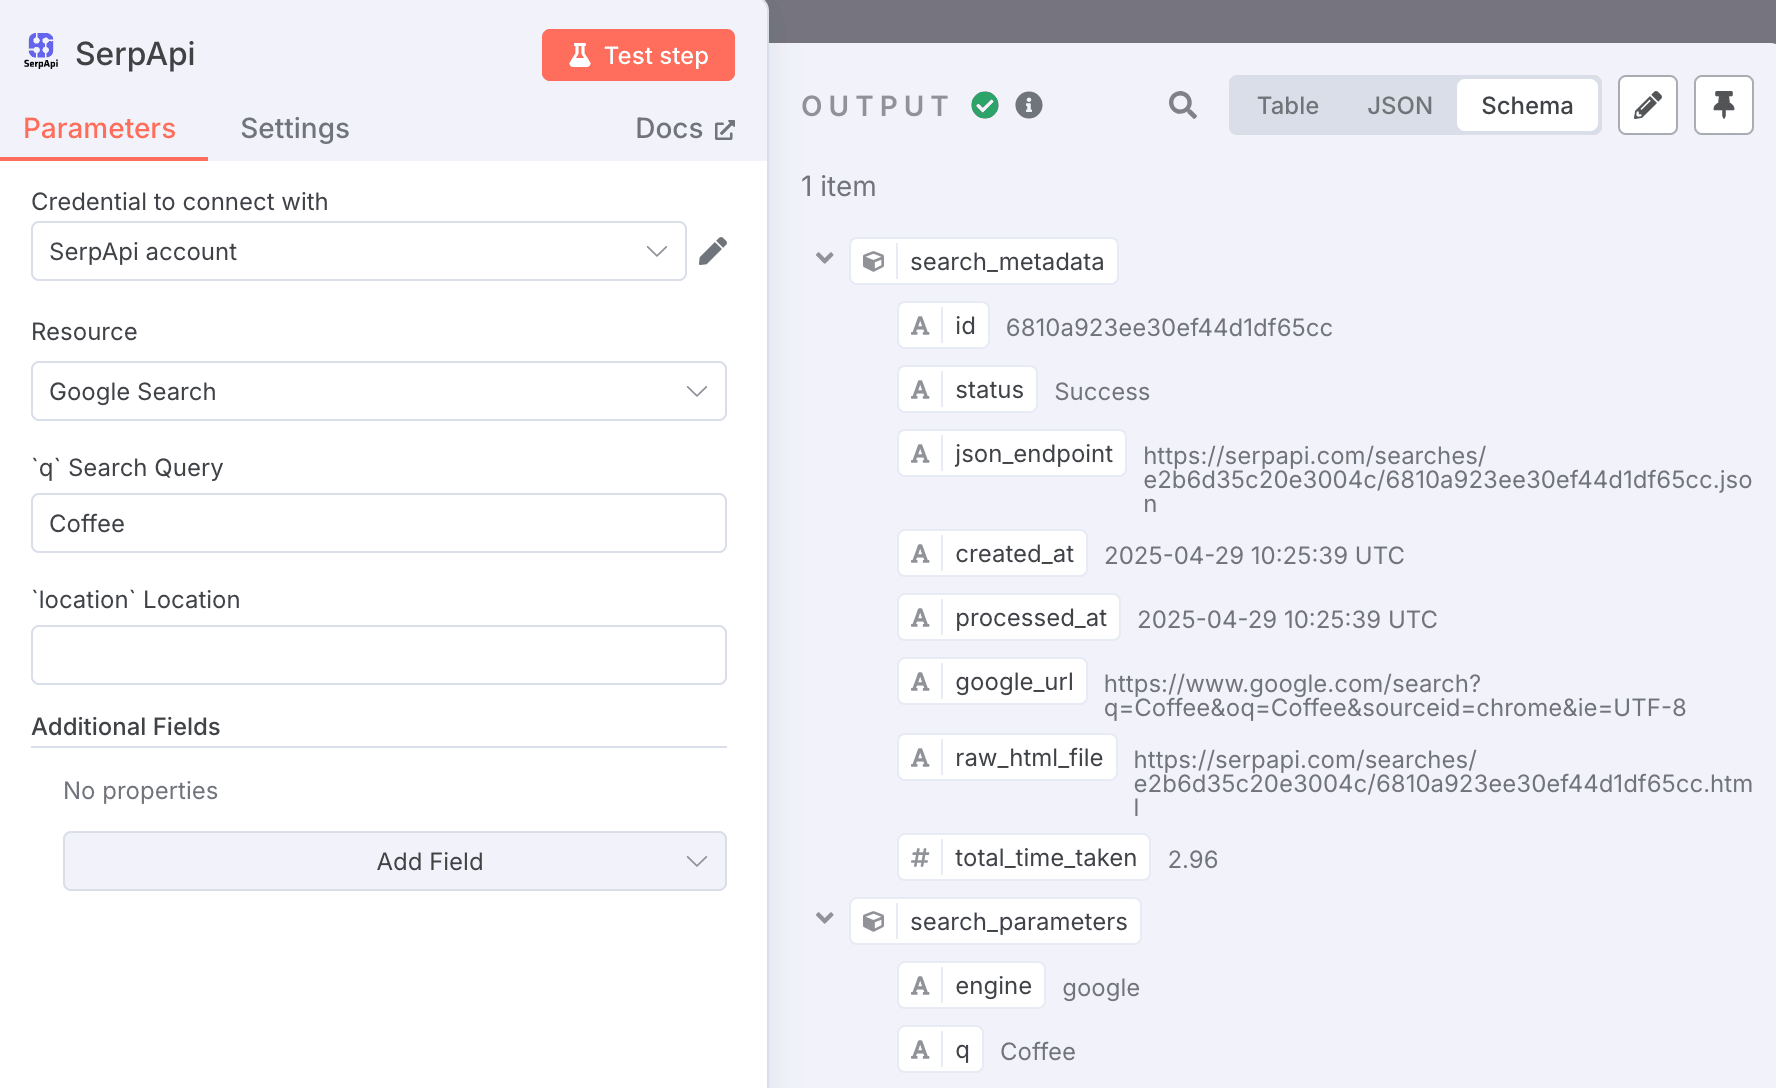
Task: Open the credential selector showing SerpApi account
Action: coord(358,251)
